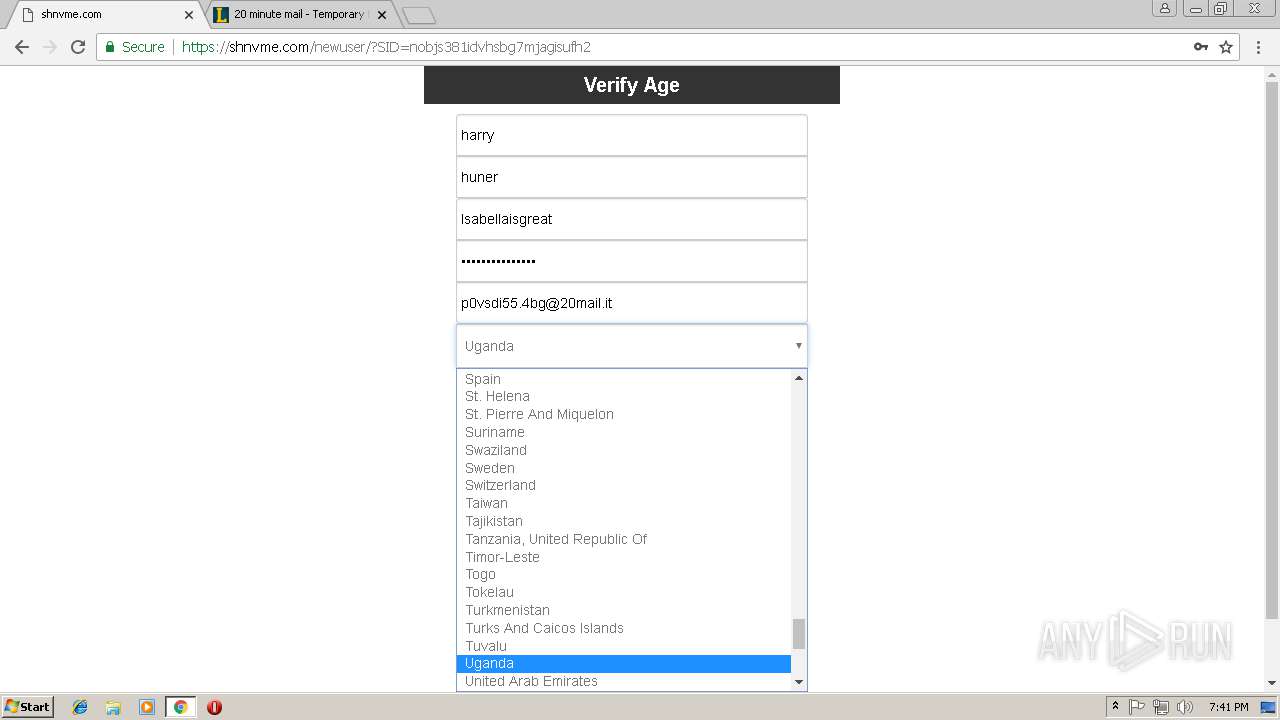
Task: Bookmark page with the star icon
Action: (1226, 47)
